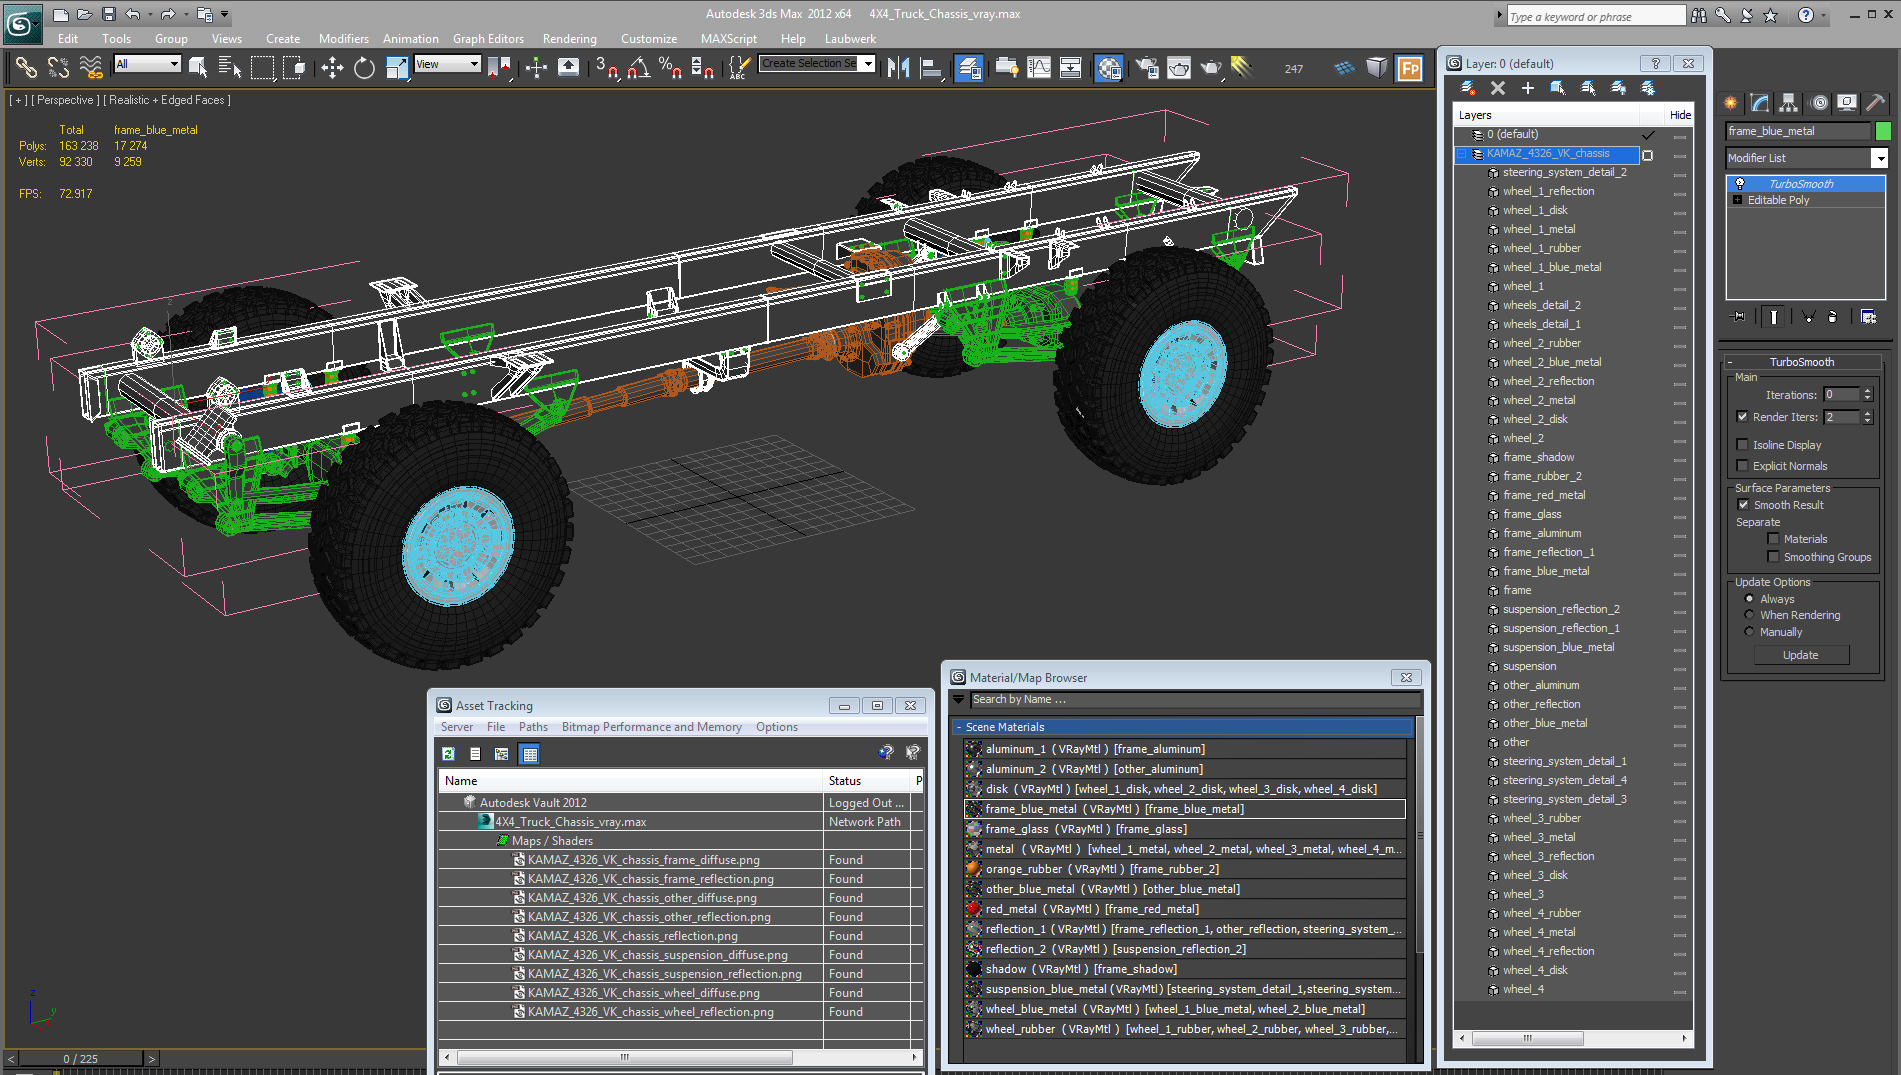This screenshot has width=1901, height=1075.
Task: Add selected objects to layer plus icon
Action: point(1527,88)
